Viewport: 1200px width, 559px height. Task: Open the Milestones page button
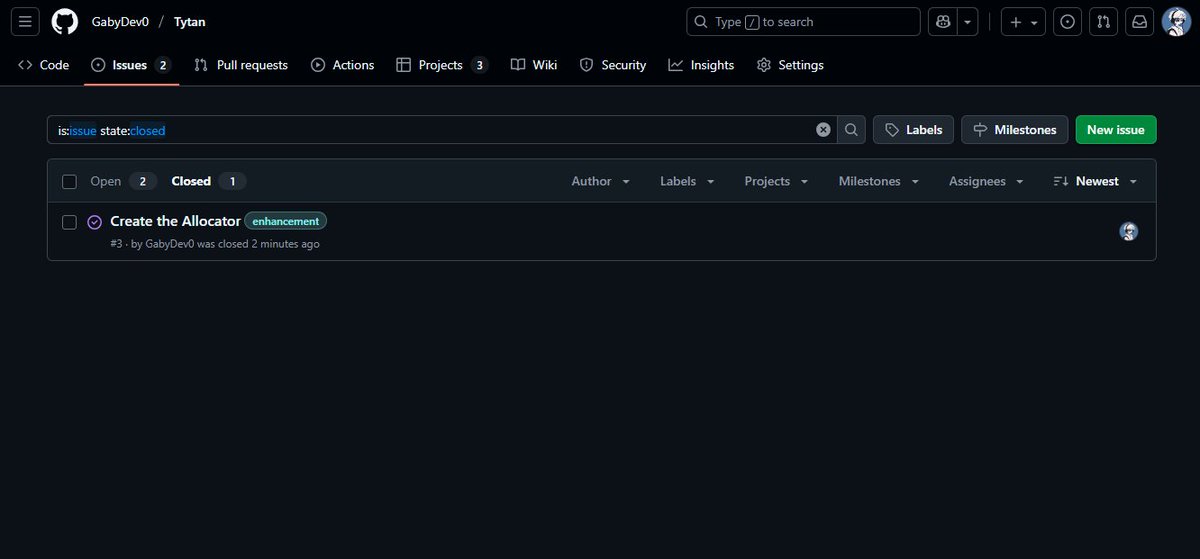pos(1015,130)
